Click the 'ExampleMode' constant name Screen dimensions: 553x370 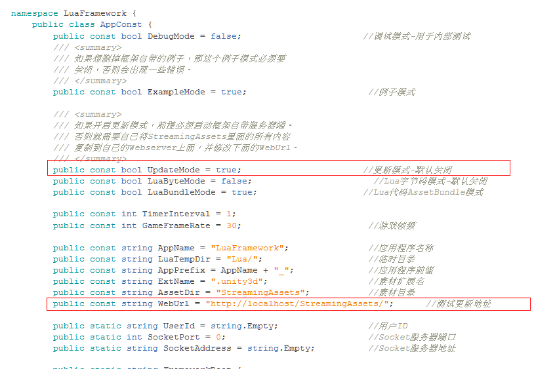tap(176, 92)
